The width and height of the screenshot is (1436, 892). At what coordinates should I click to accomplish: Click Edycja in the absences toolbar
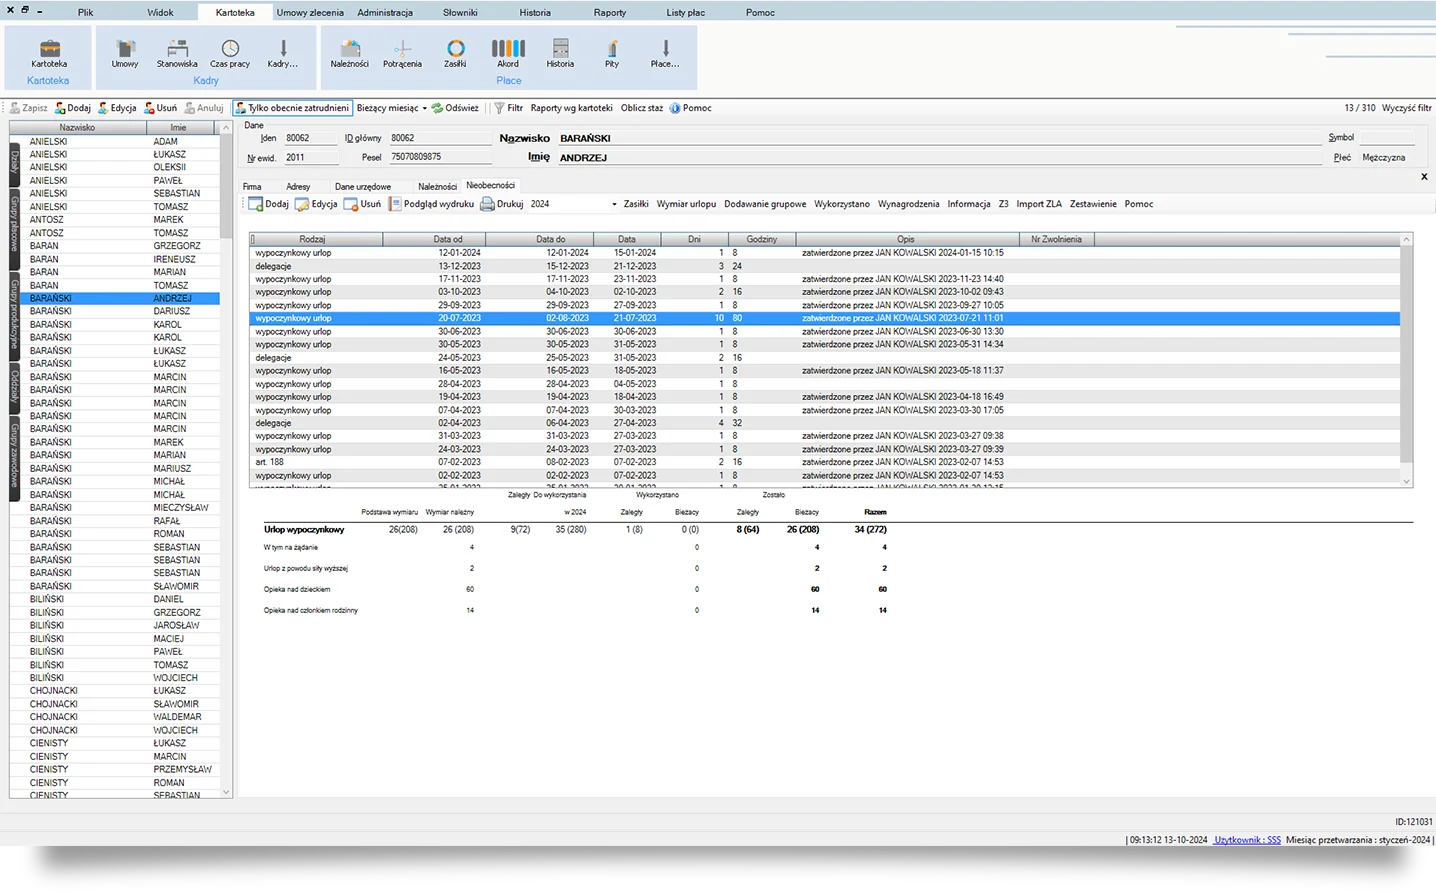pos(316,204)
